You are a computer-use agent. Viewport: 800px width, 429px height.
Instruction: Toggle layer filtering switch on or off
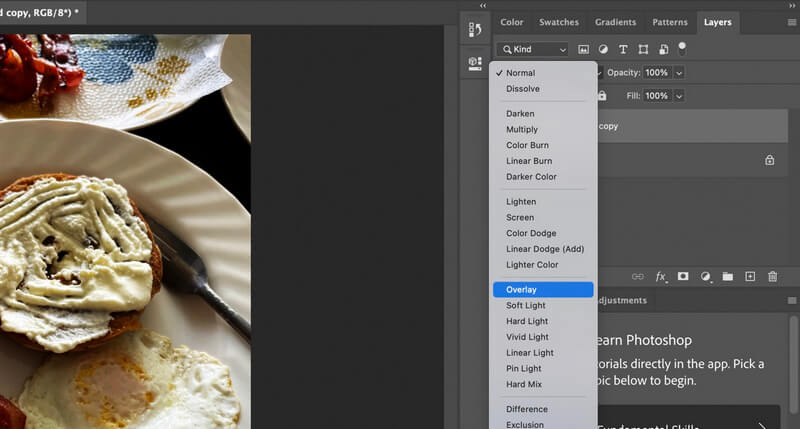[x=682, y=47]
